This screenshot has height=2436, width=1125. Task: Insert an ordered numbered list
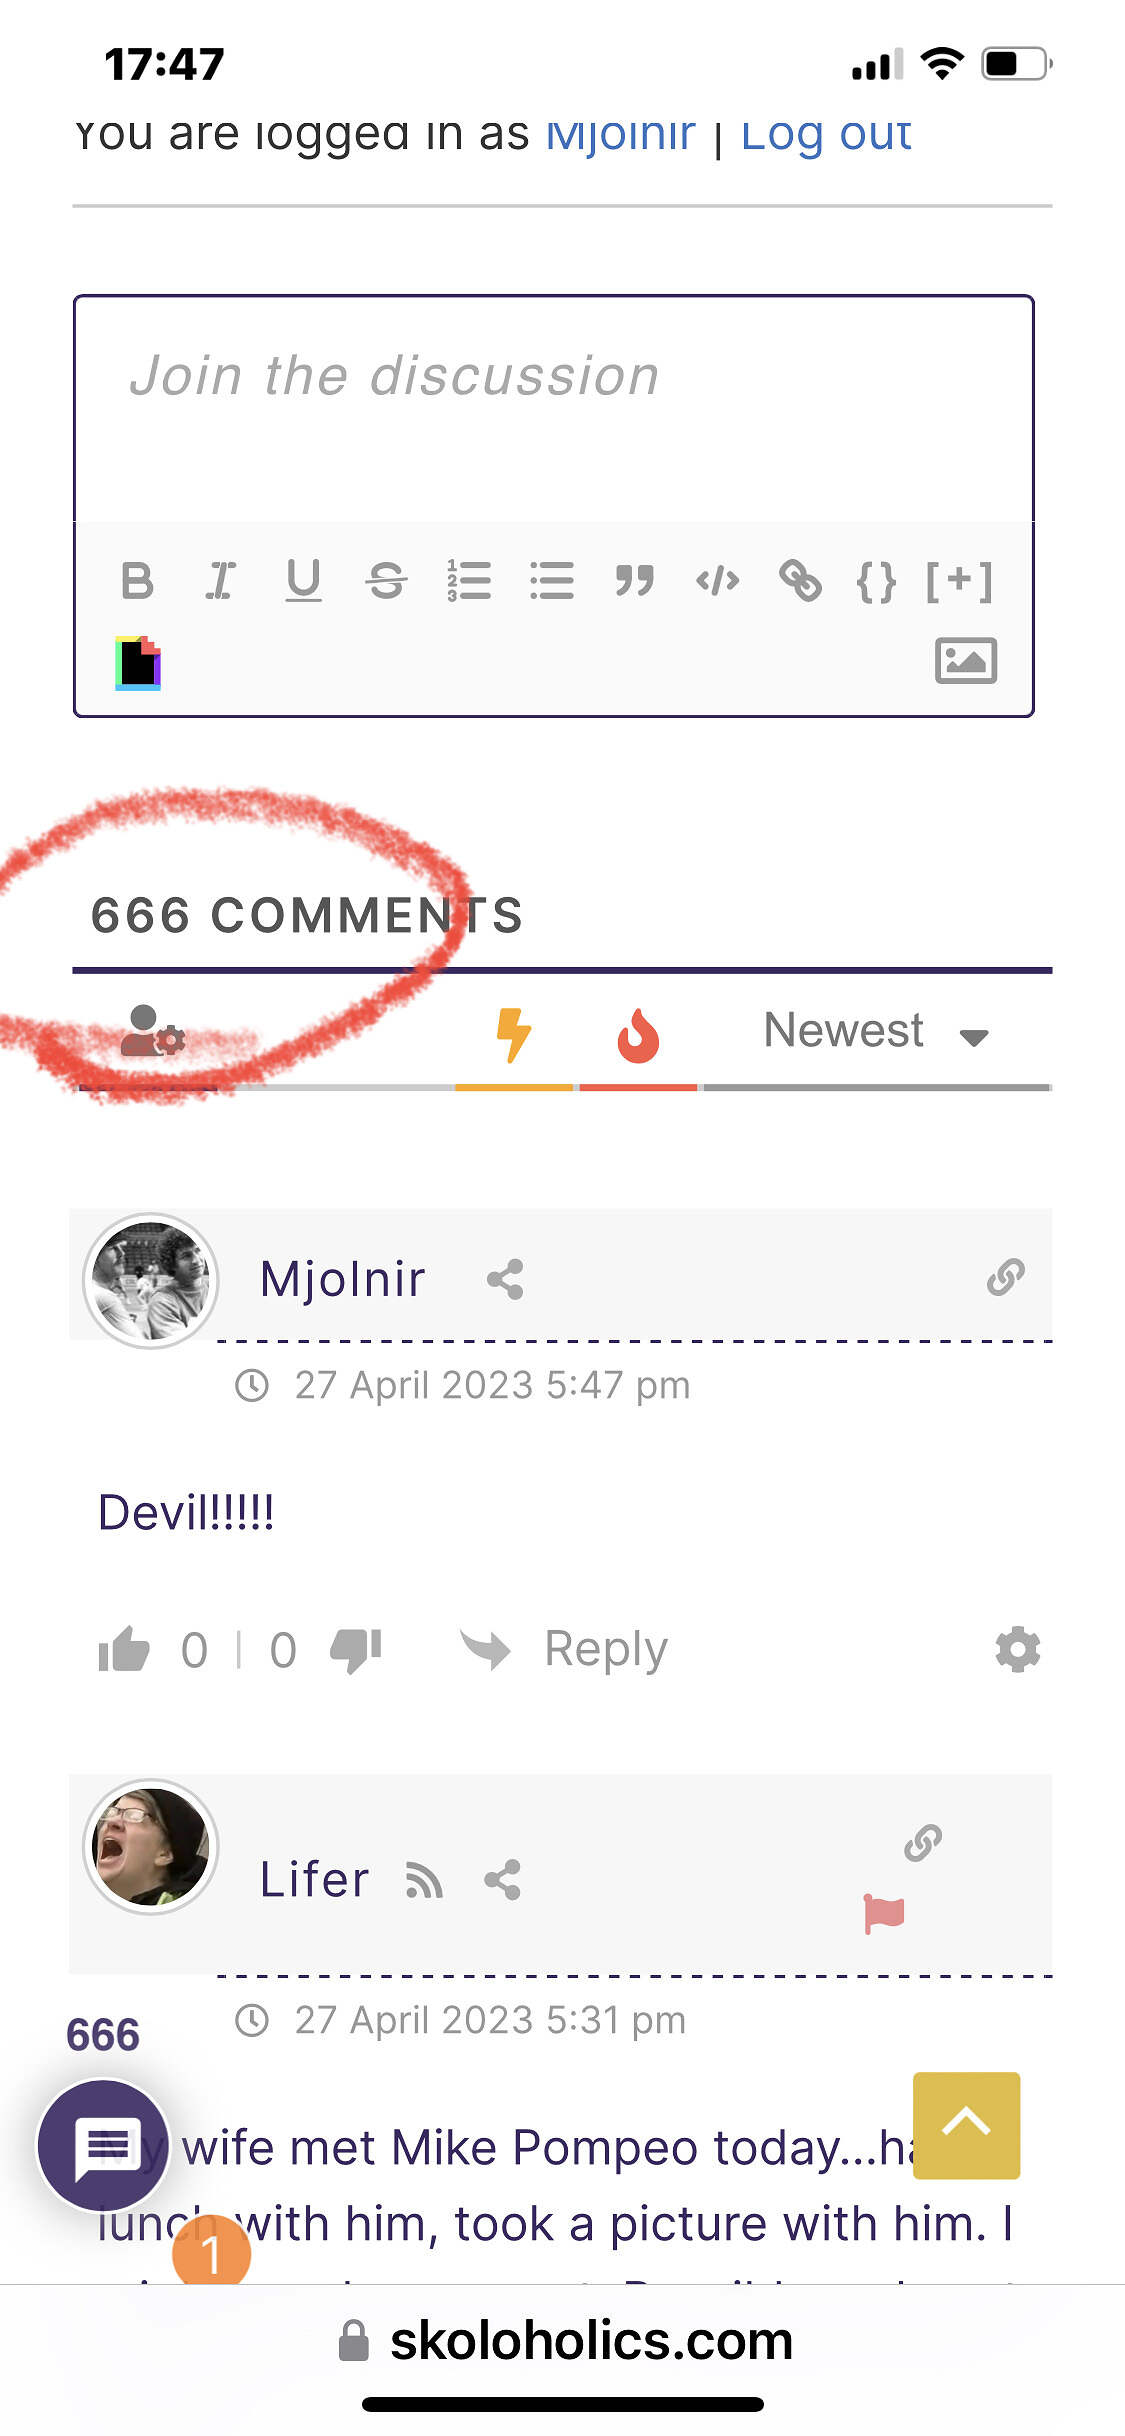469,580
